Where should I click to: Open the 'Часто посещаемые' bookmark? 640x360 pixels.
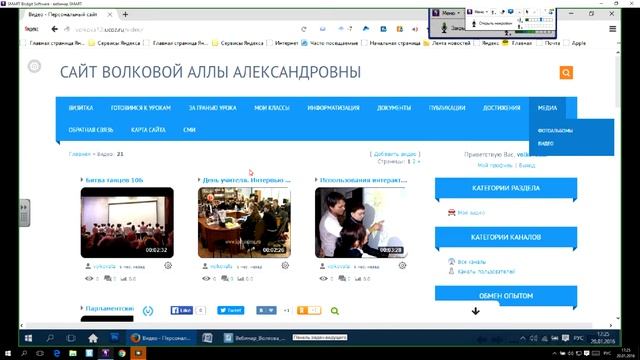[330, 43]
